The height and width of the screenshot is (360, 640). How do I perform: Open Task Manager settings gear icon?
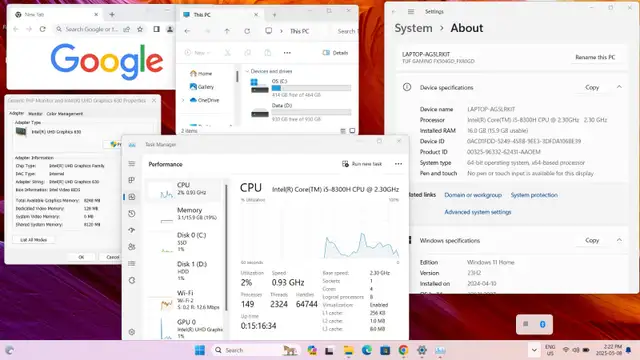tap(131, 332)
